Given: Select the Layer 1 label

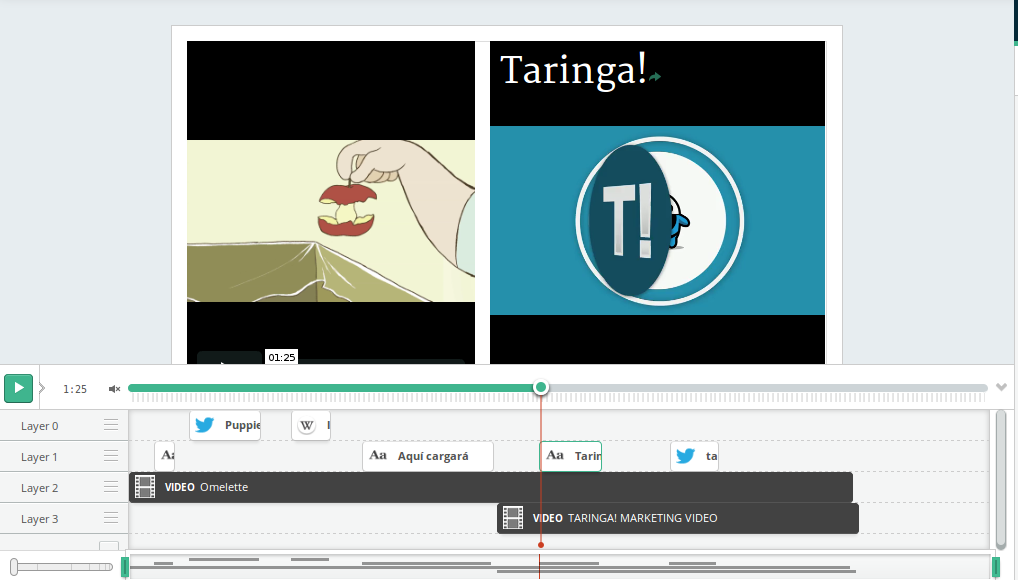Looking at the screenshot, I should 39,457.
